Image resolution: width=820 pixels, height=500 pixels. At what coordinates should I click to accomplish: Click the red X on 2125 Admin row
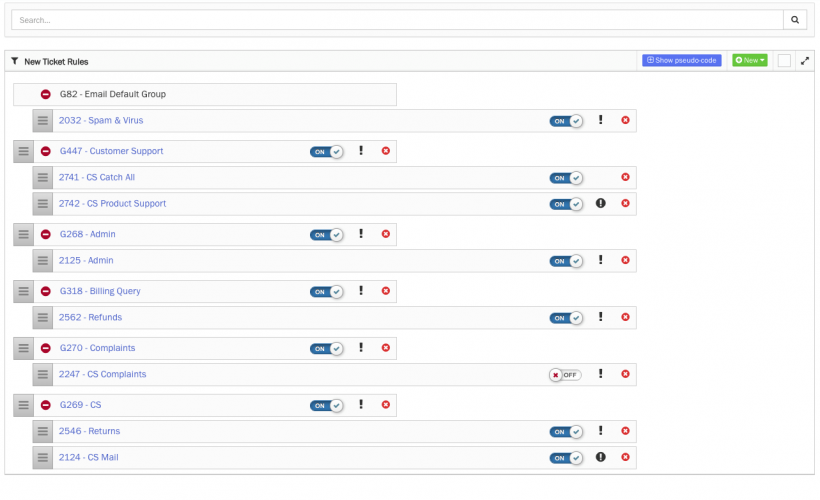[626, 261]
